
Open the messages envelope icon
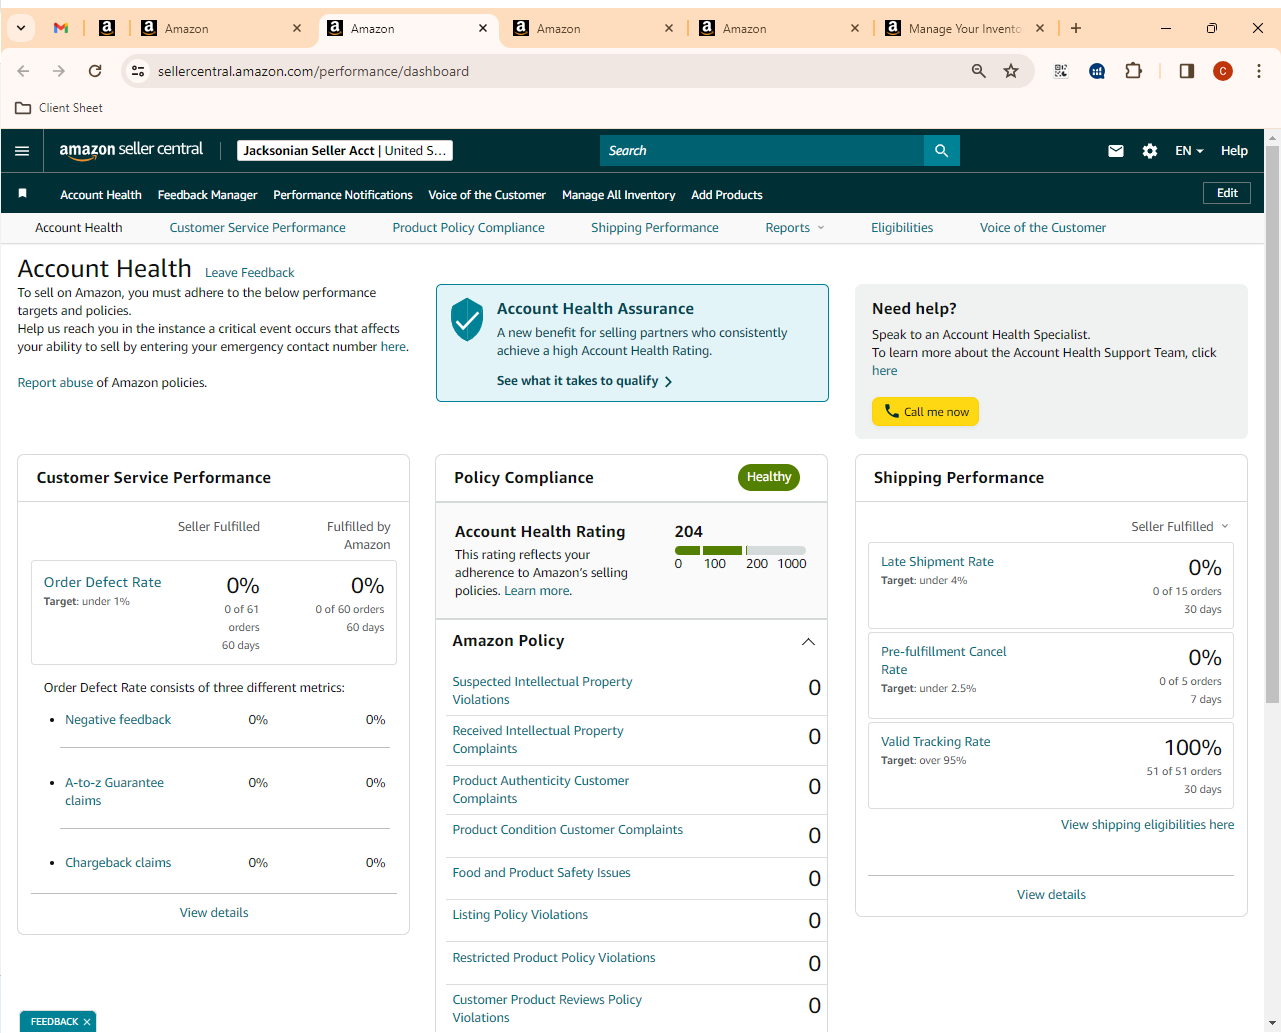[x=1116, y=151]
